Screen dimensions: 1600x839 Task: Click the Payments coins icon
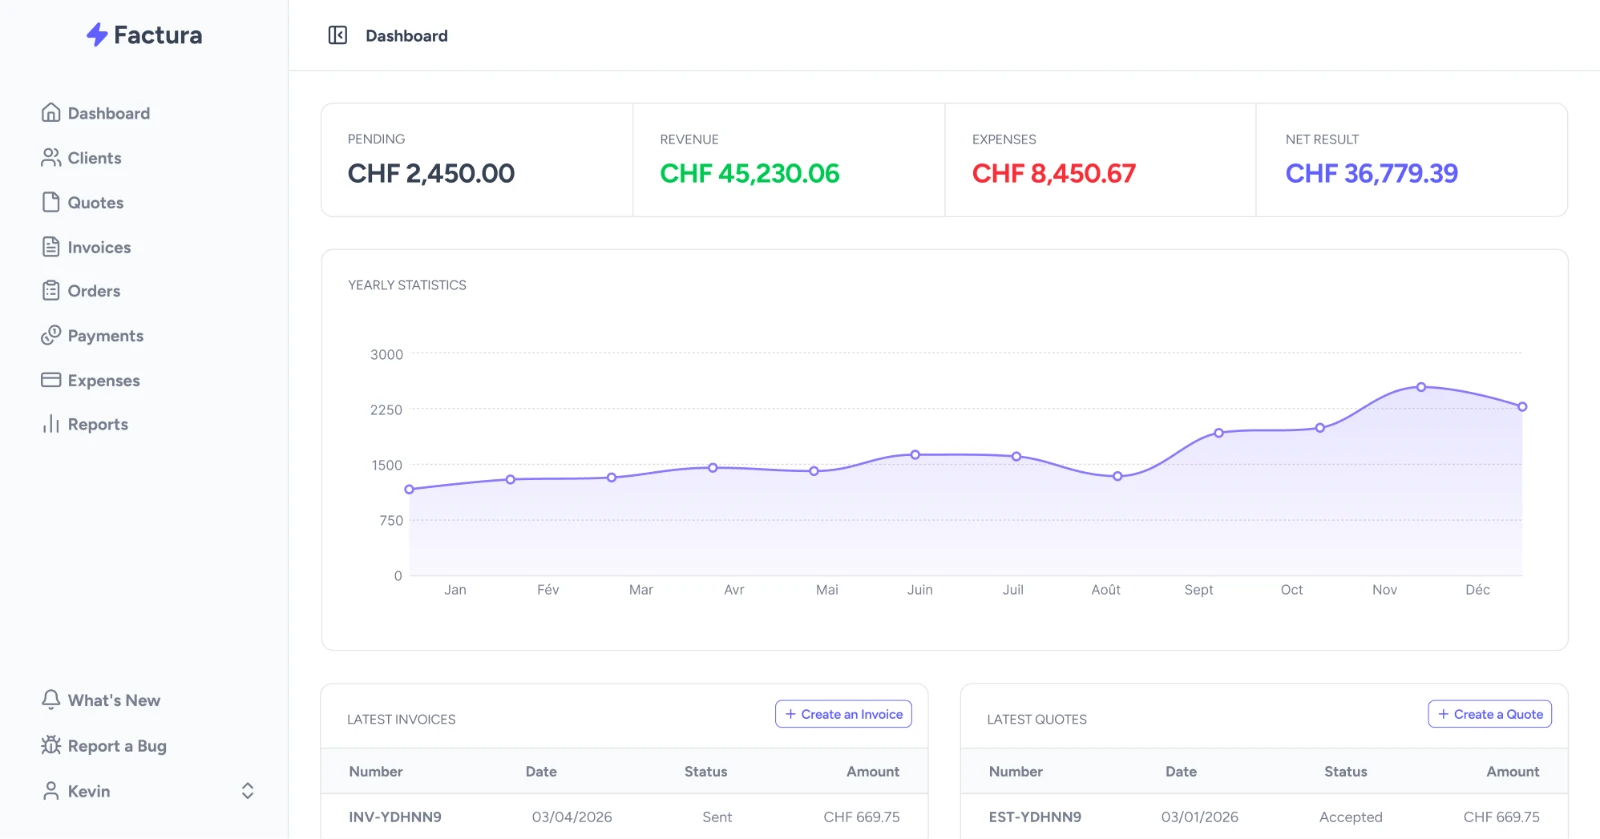coord(51,336)
